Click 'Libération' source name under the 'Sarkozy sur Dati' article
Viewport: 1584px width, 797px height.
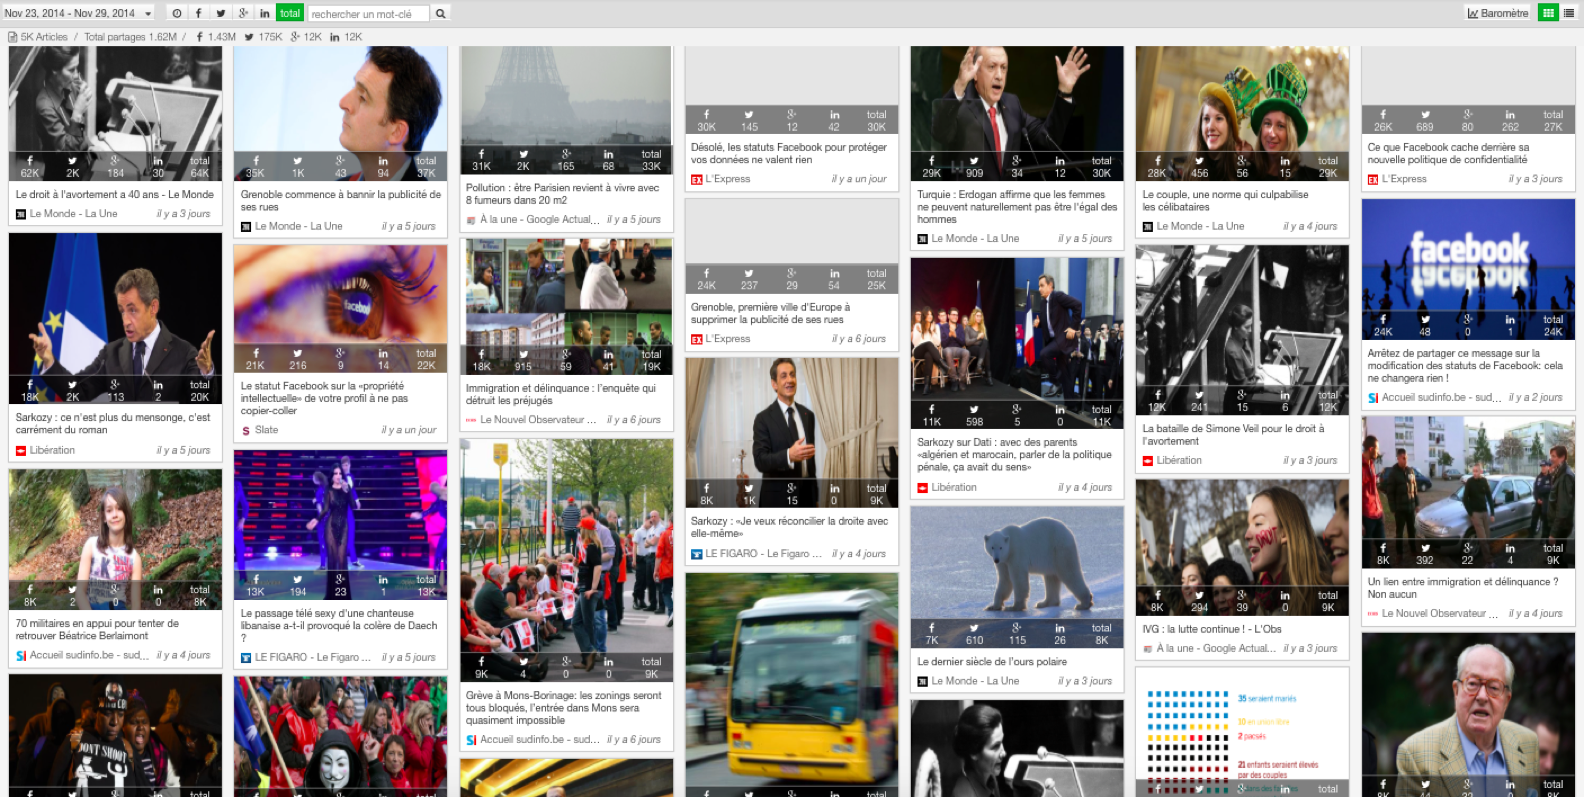tap(954, 488)
